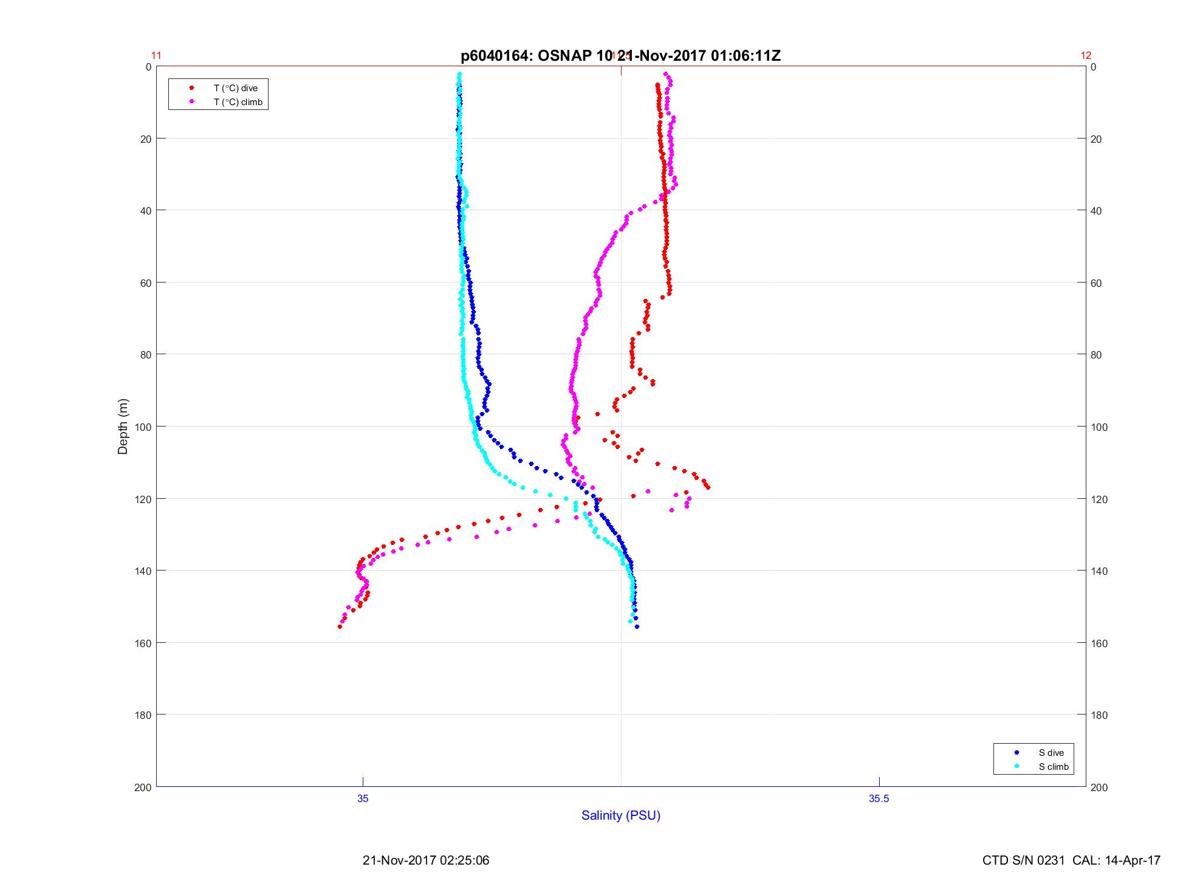Select the 'S climb' legend entry
The height and width of the screenshot is (885, 1200).
[1054, 766]
